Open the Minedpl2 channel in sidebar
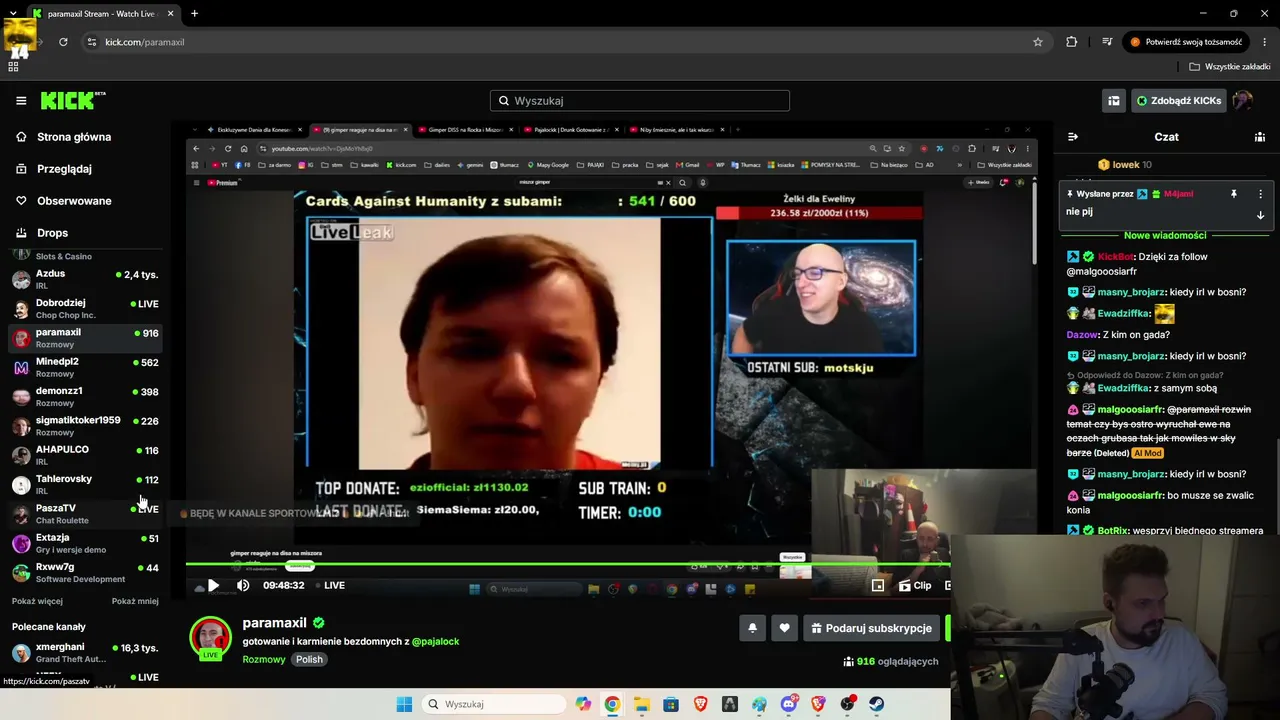The height and width of the screenshot is (720, 1280). click(x=85, y=367)
